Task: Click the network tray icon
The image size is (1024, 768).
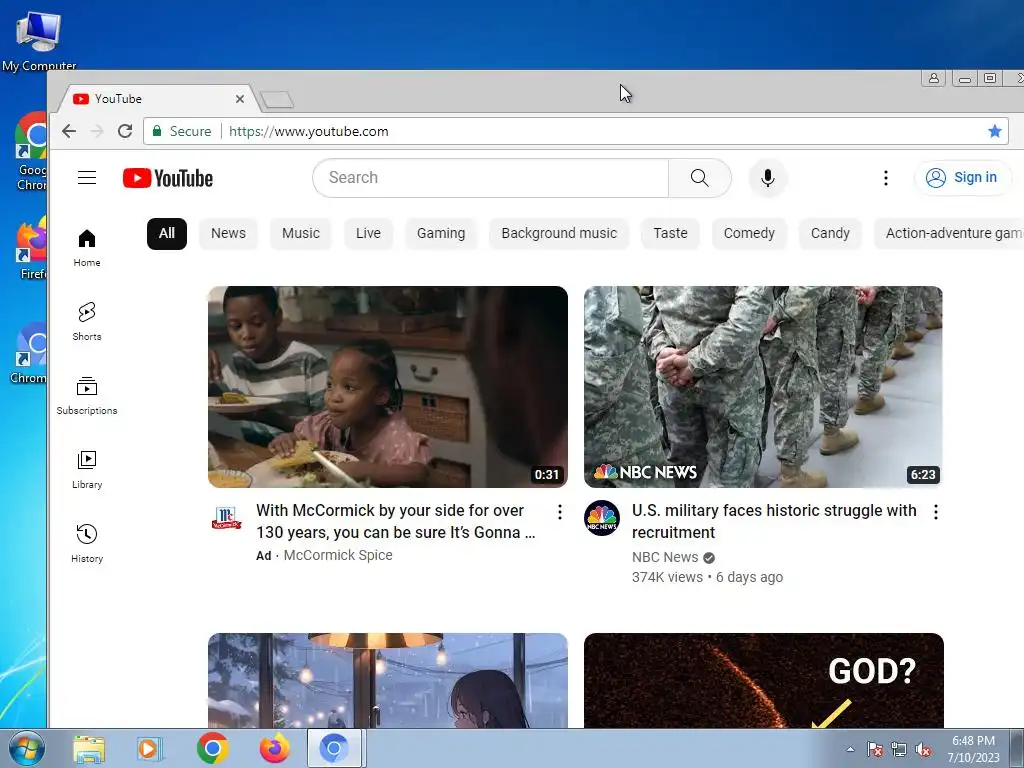Action: click(x=899, y=750)
